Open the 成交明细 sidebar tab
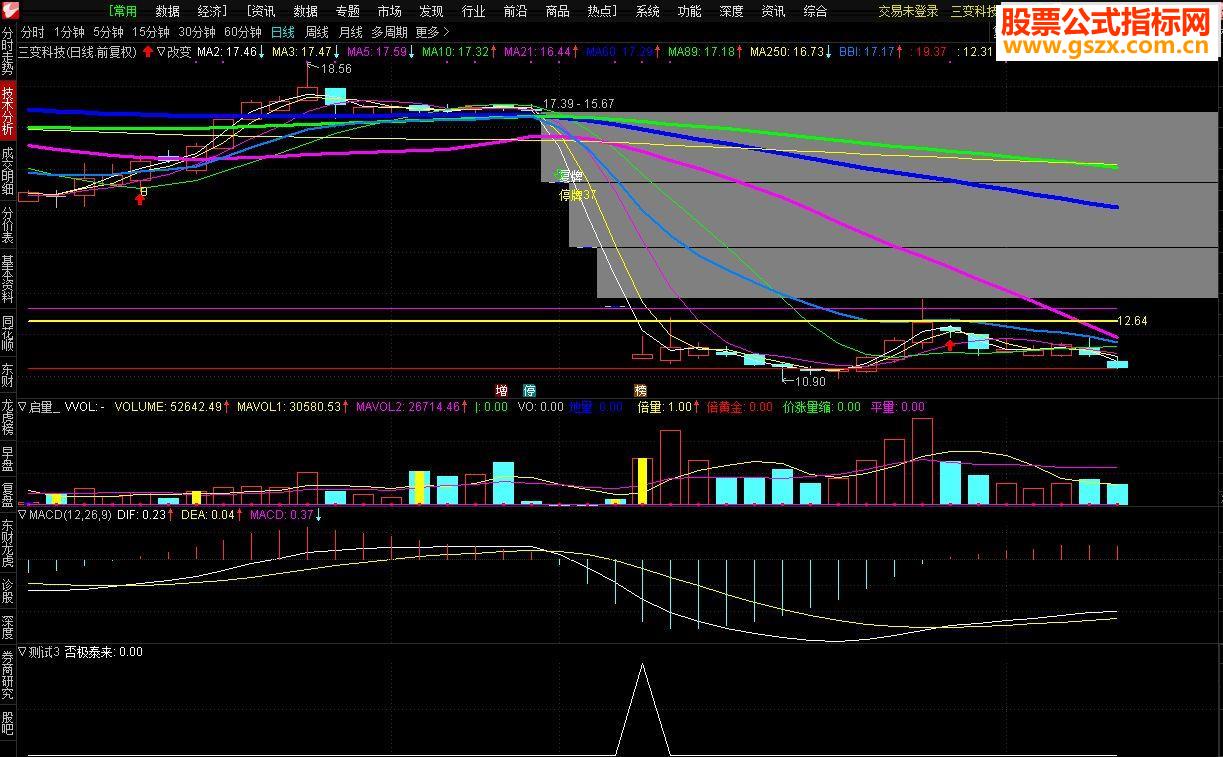 pos(8,172)
